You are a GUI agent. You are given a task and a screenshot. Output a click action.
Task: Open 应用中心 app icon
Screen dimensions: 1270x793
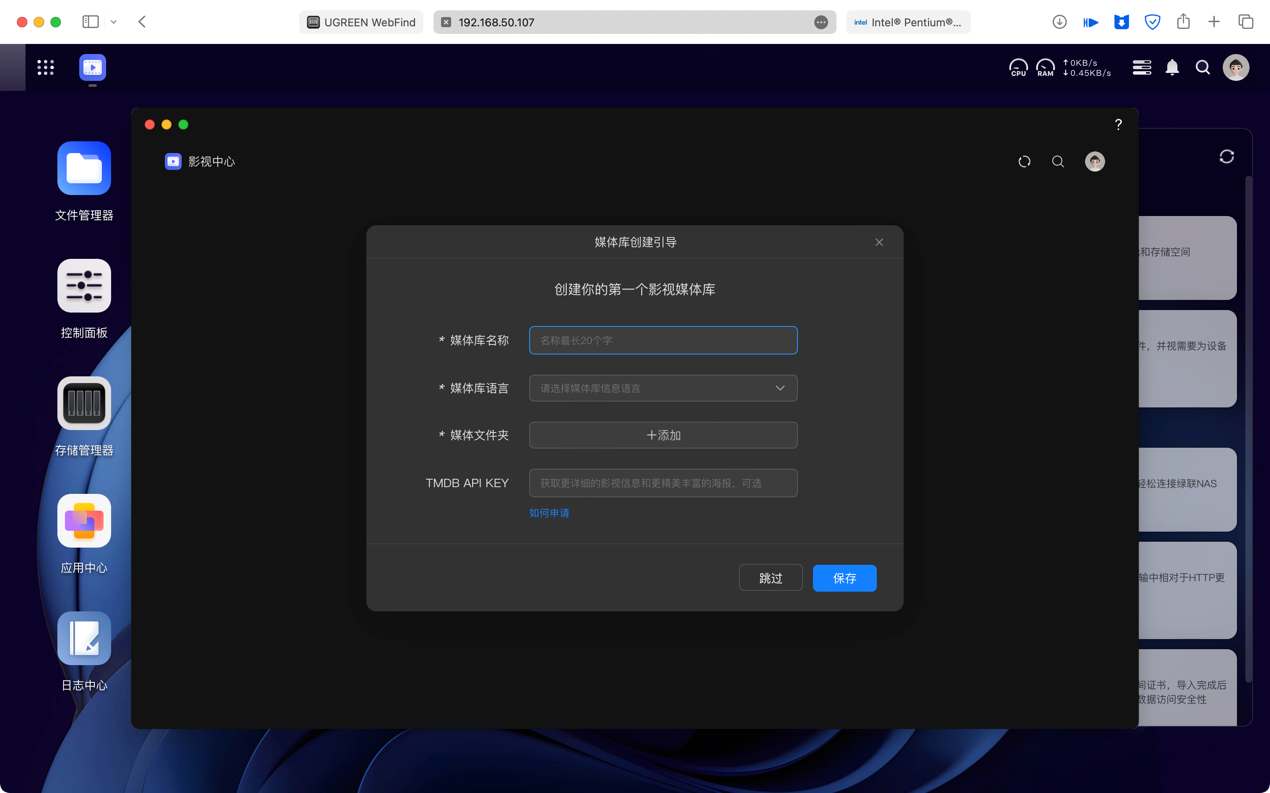coord(84,521)
